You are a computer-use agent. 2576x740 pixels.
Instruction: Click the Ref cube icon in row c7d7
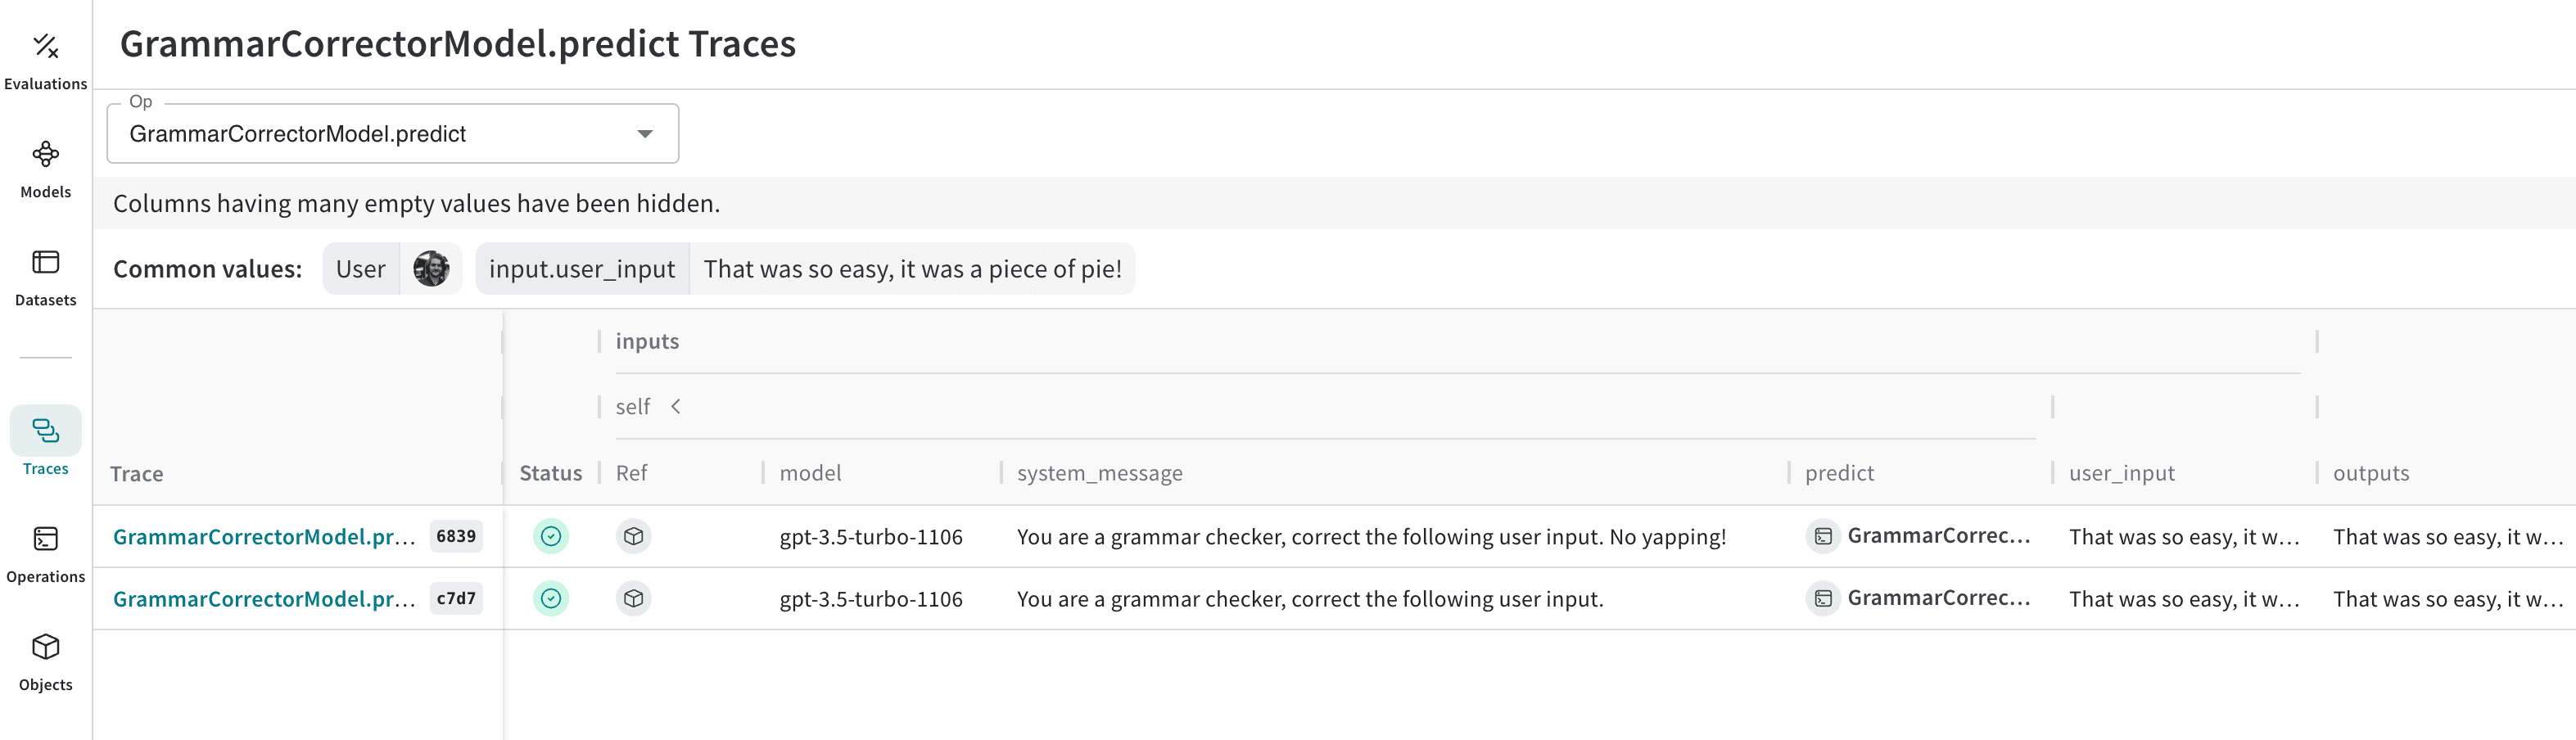coord(633,598)
